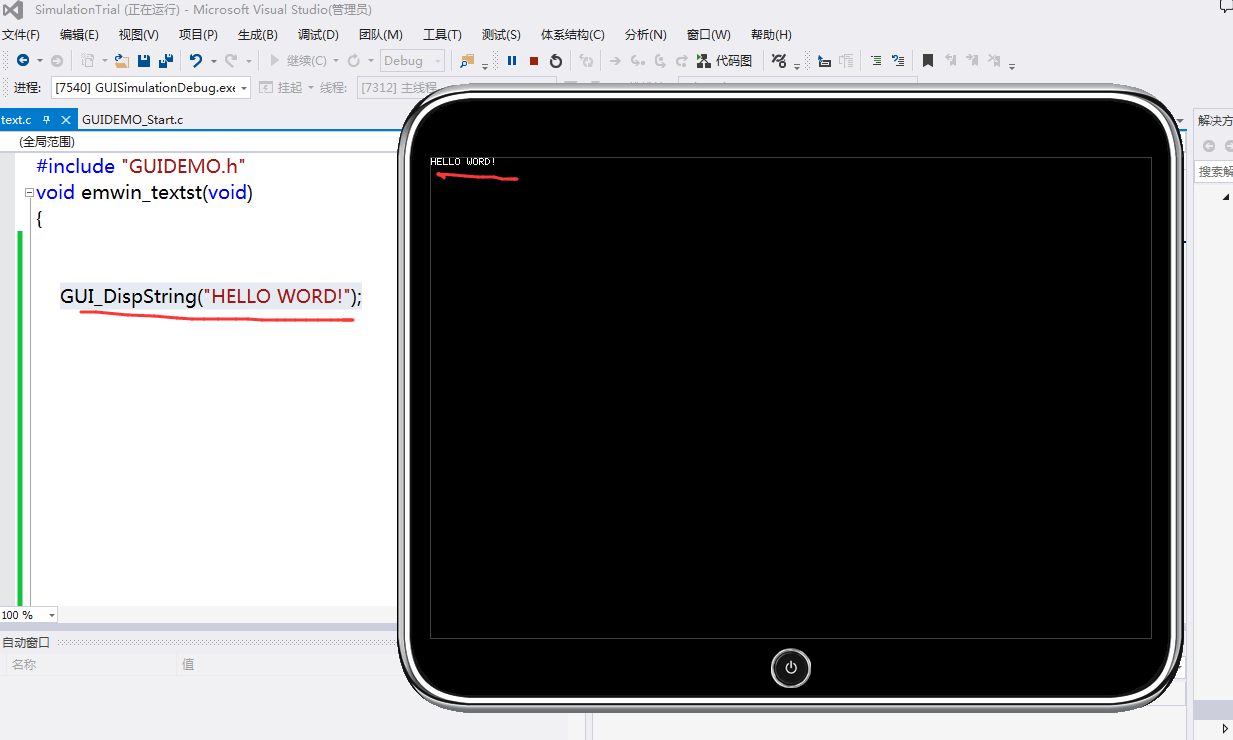Close the text.c editor tab
1233x740 pixels.
(66, 119)
